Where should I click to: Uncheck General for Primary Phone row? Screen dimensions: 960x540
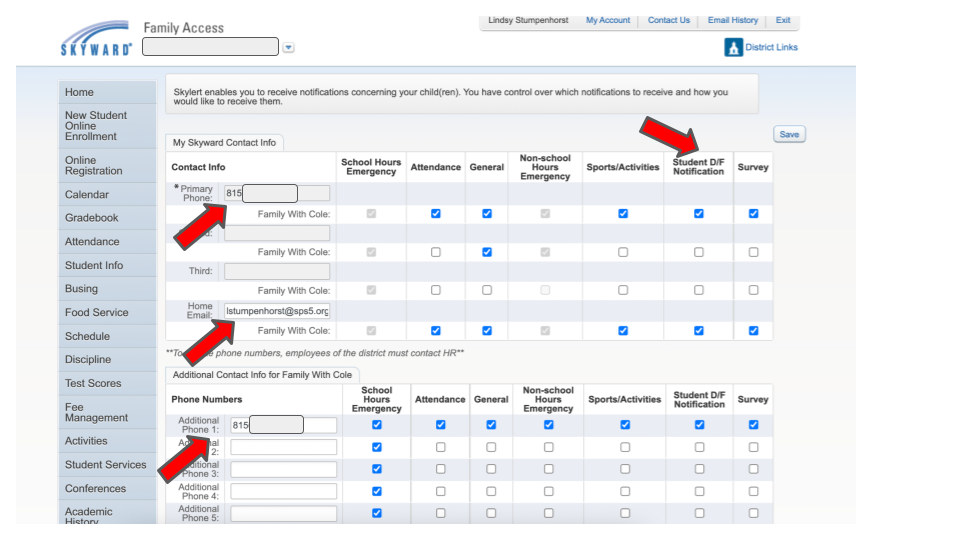(x=487, y=214)
